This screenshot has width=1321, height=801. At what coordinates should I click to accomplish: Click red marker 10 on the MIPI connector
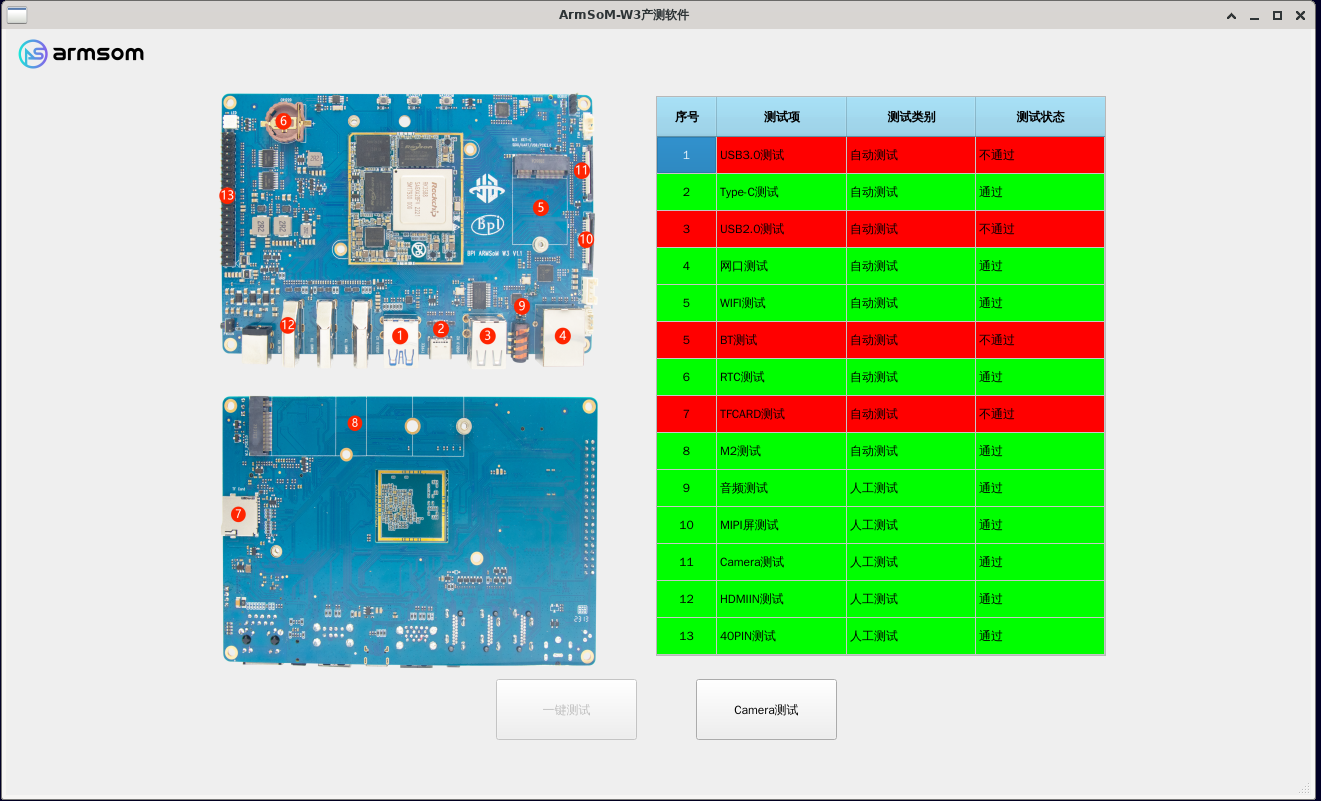(586, 240)
